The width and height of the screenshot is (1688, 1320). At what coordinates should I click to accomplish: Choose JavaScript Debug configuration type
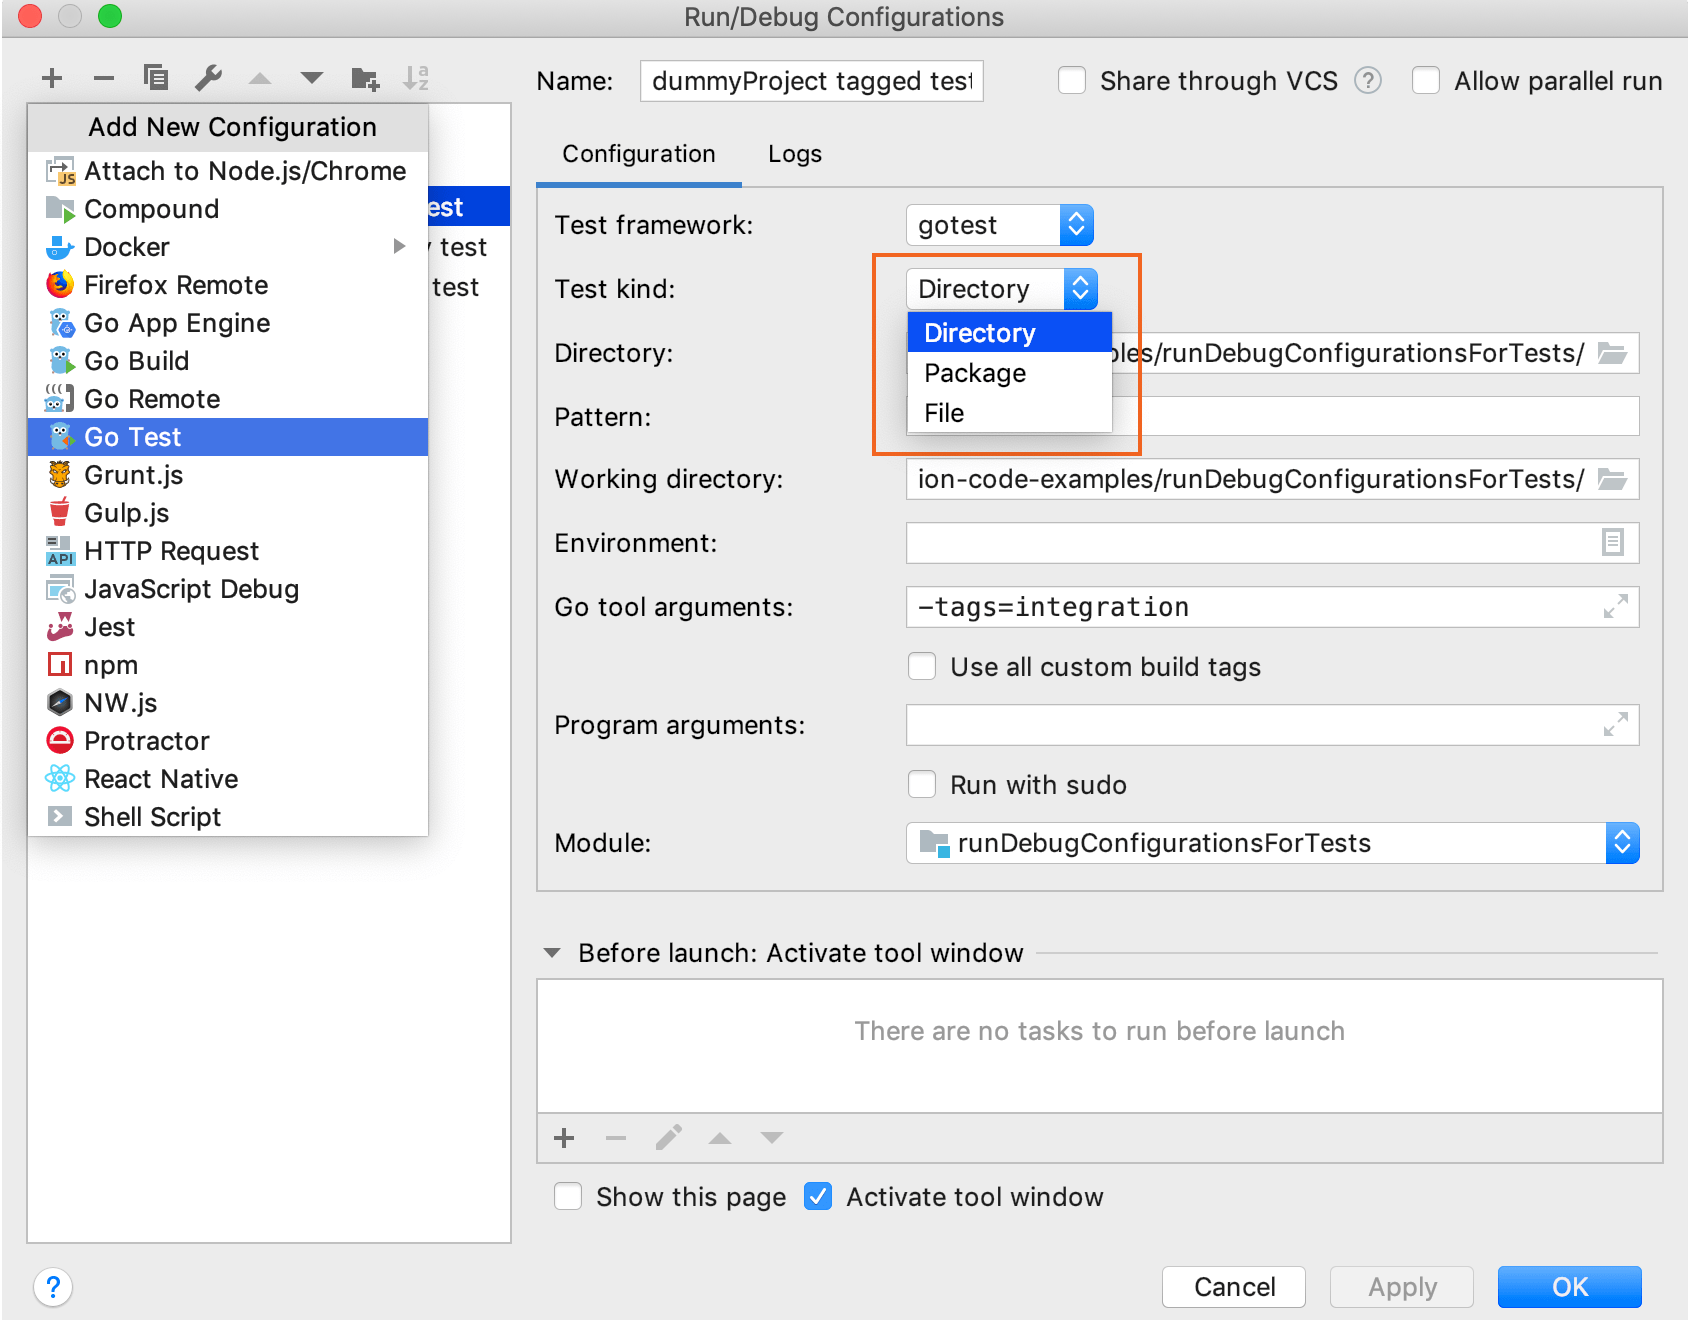[x=228, y=589]
